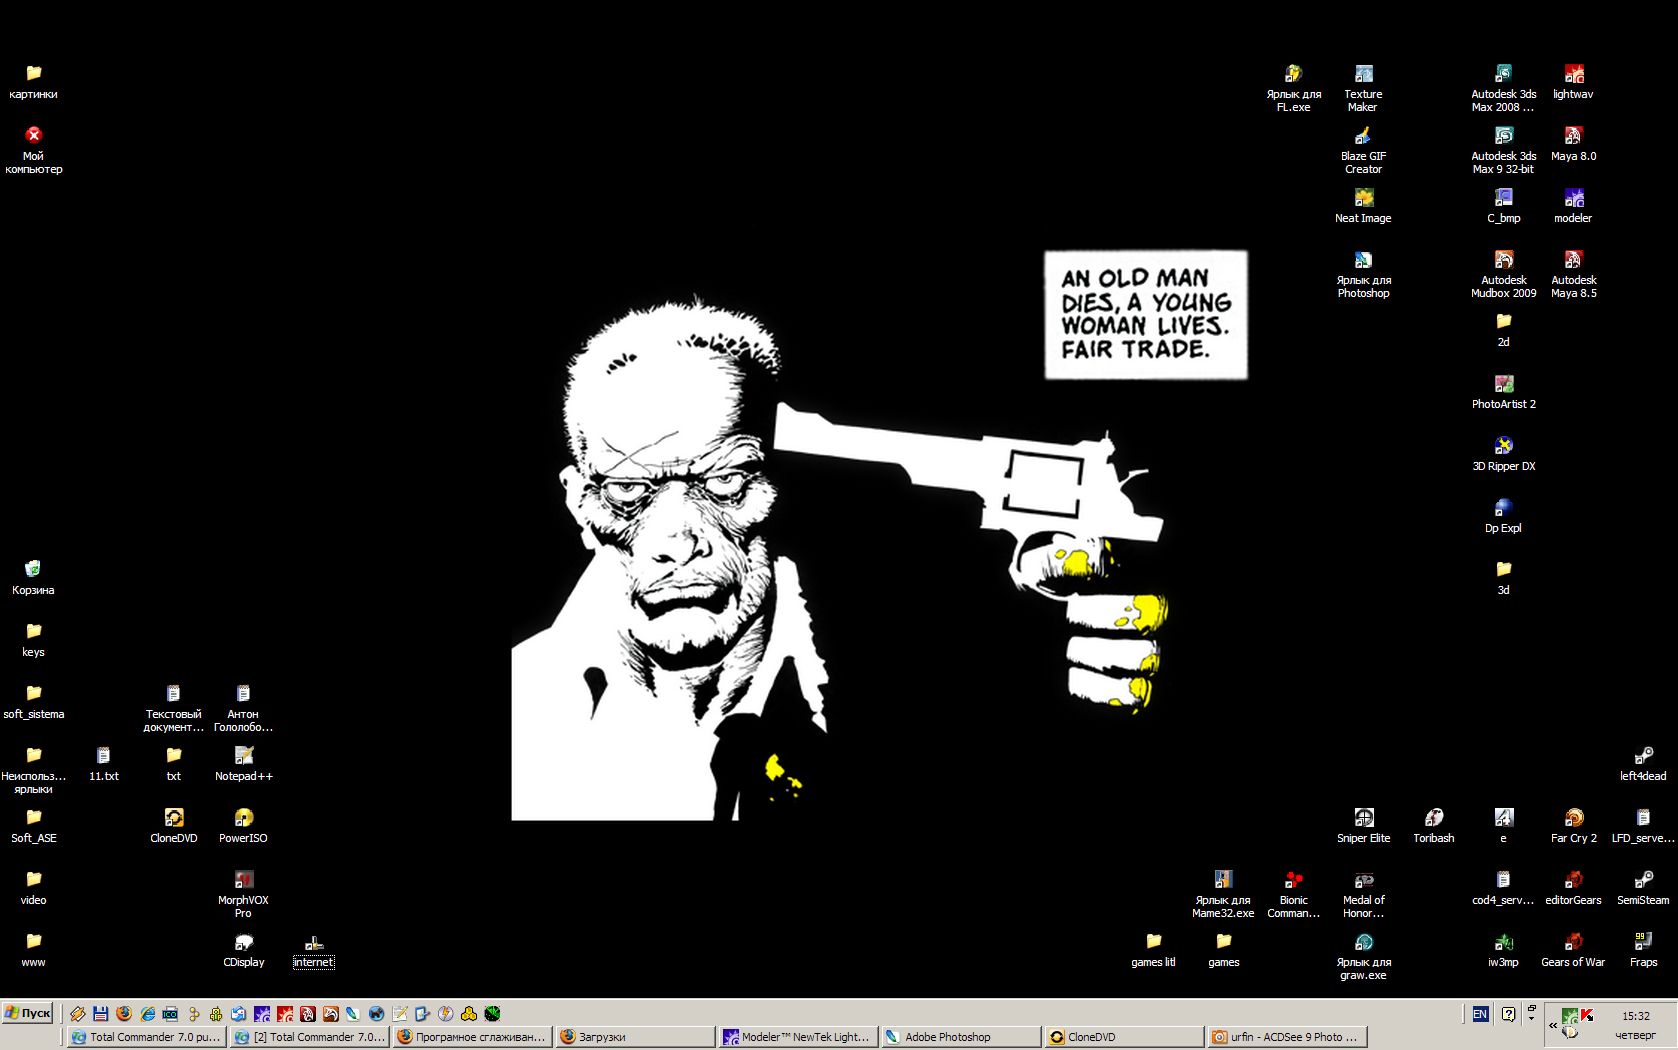Select the Toribash game shortcut

[1433, 826]
